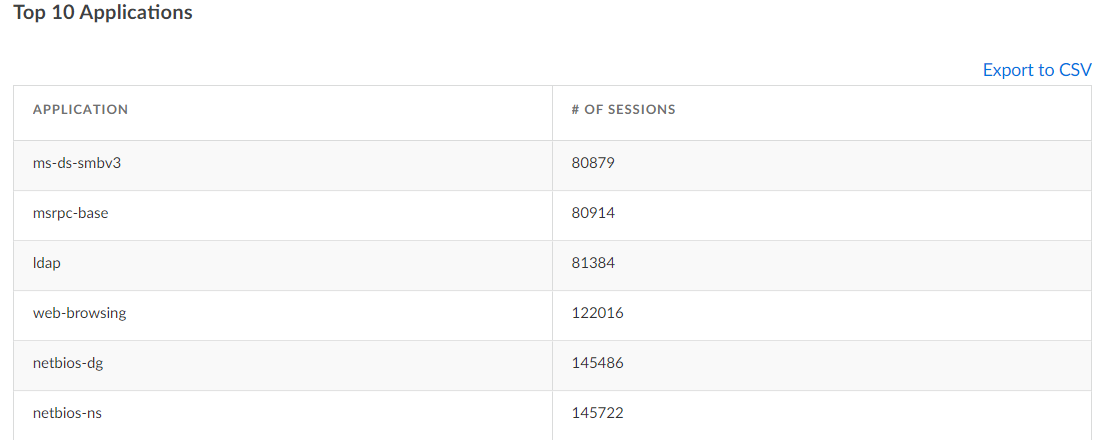Select the ms-ds-smbv3 application cell

point(77,163)
